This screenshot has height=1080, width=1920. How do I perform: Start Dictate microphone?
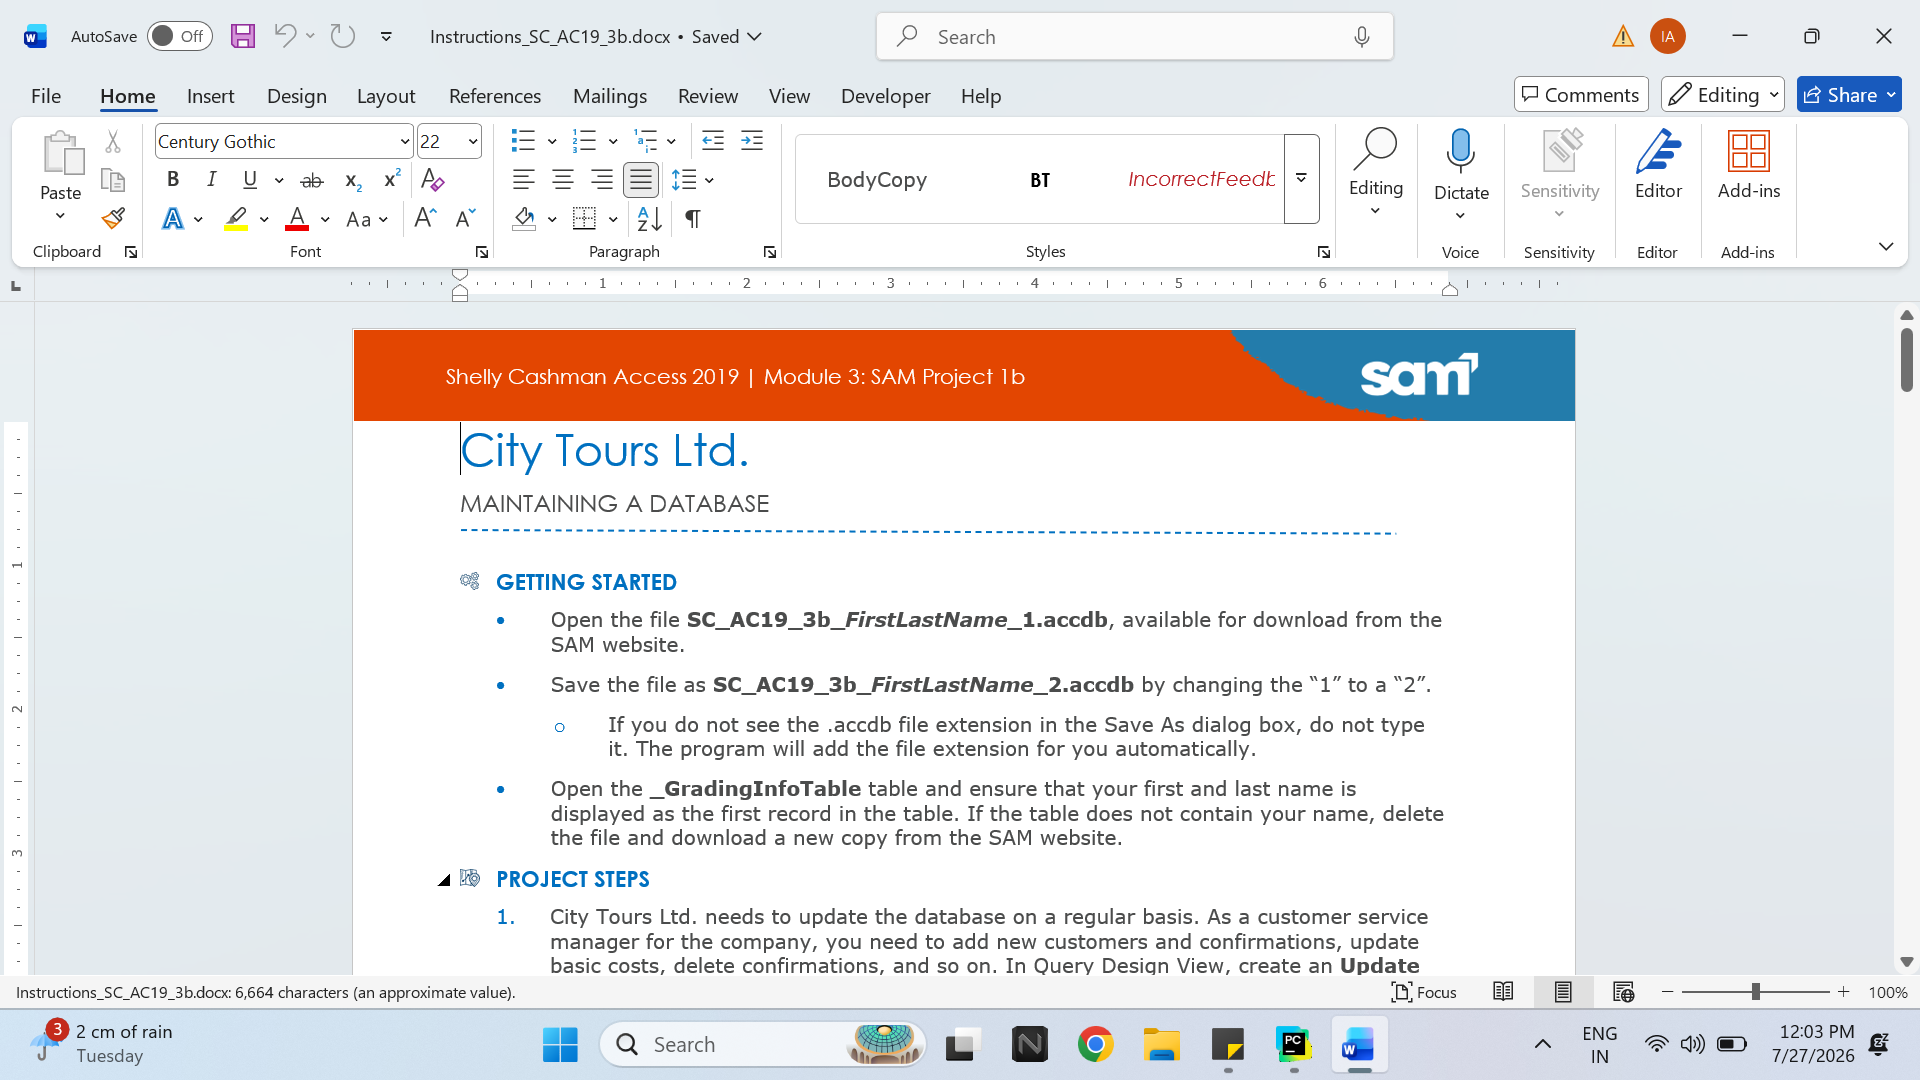click(x=1461, y=153)
